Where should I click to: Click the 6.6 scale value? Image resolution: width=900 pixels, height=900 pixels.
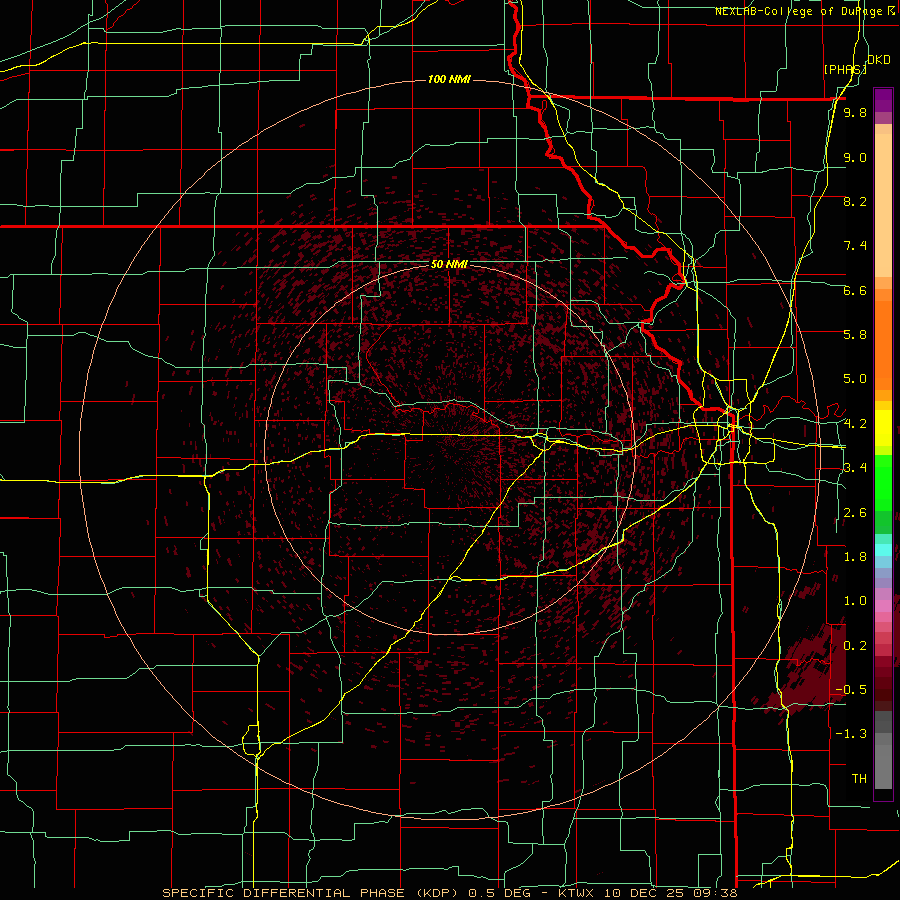click(x=855, y=290)
